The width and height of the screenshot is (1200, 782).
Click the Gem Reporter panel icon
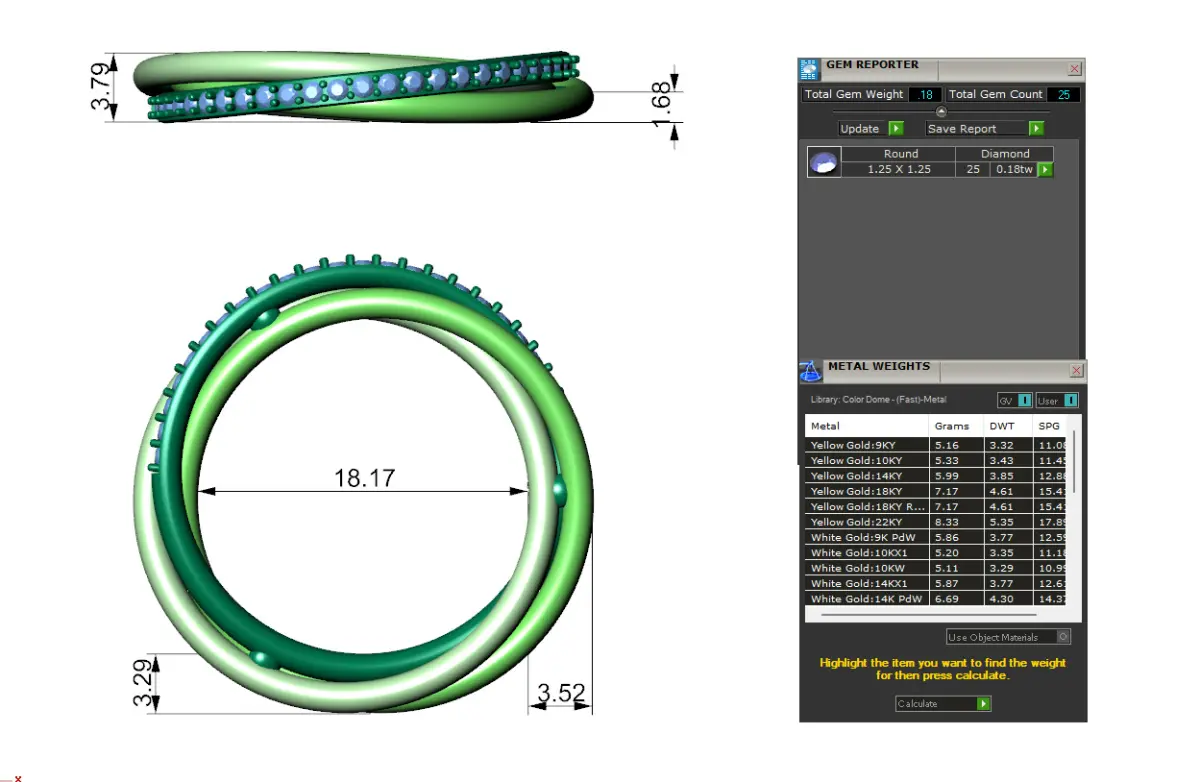point(809,70)
